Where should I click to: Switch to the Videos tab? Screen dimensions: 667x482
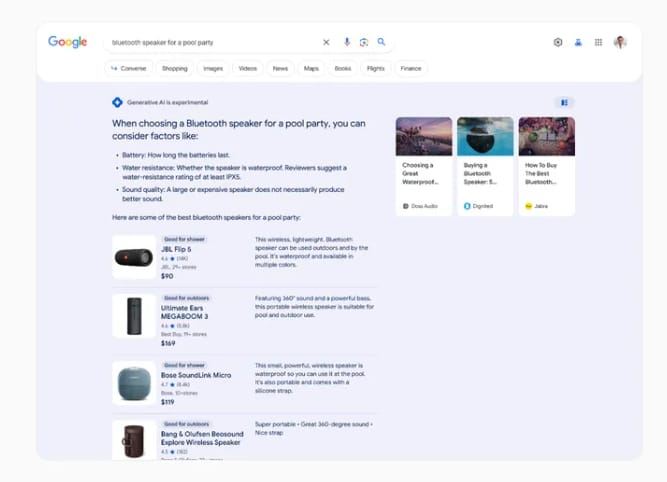248,68
